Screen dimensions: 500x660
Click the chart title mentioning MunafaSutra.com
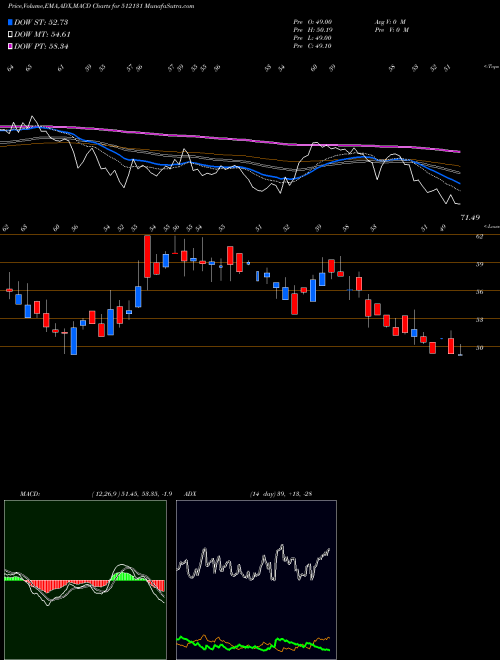click(101, 6)
